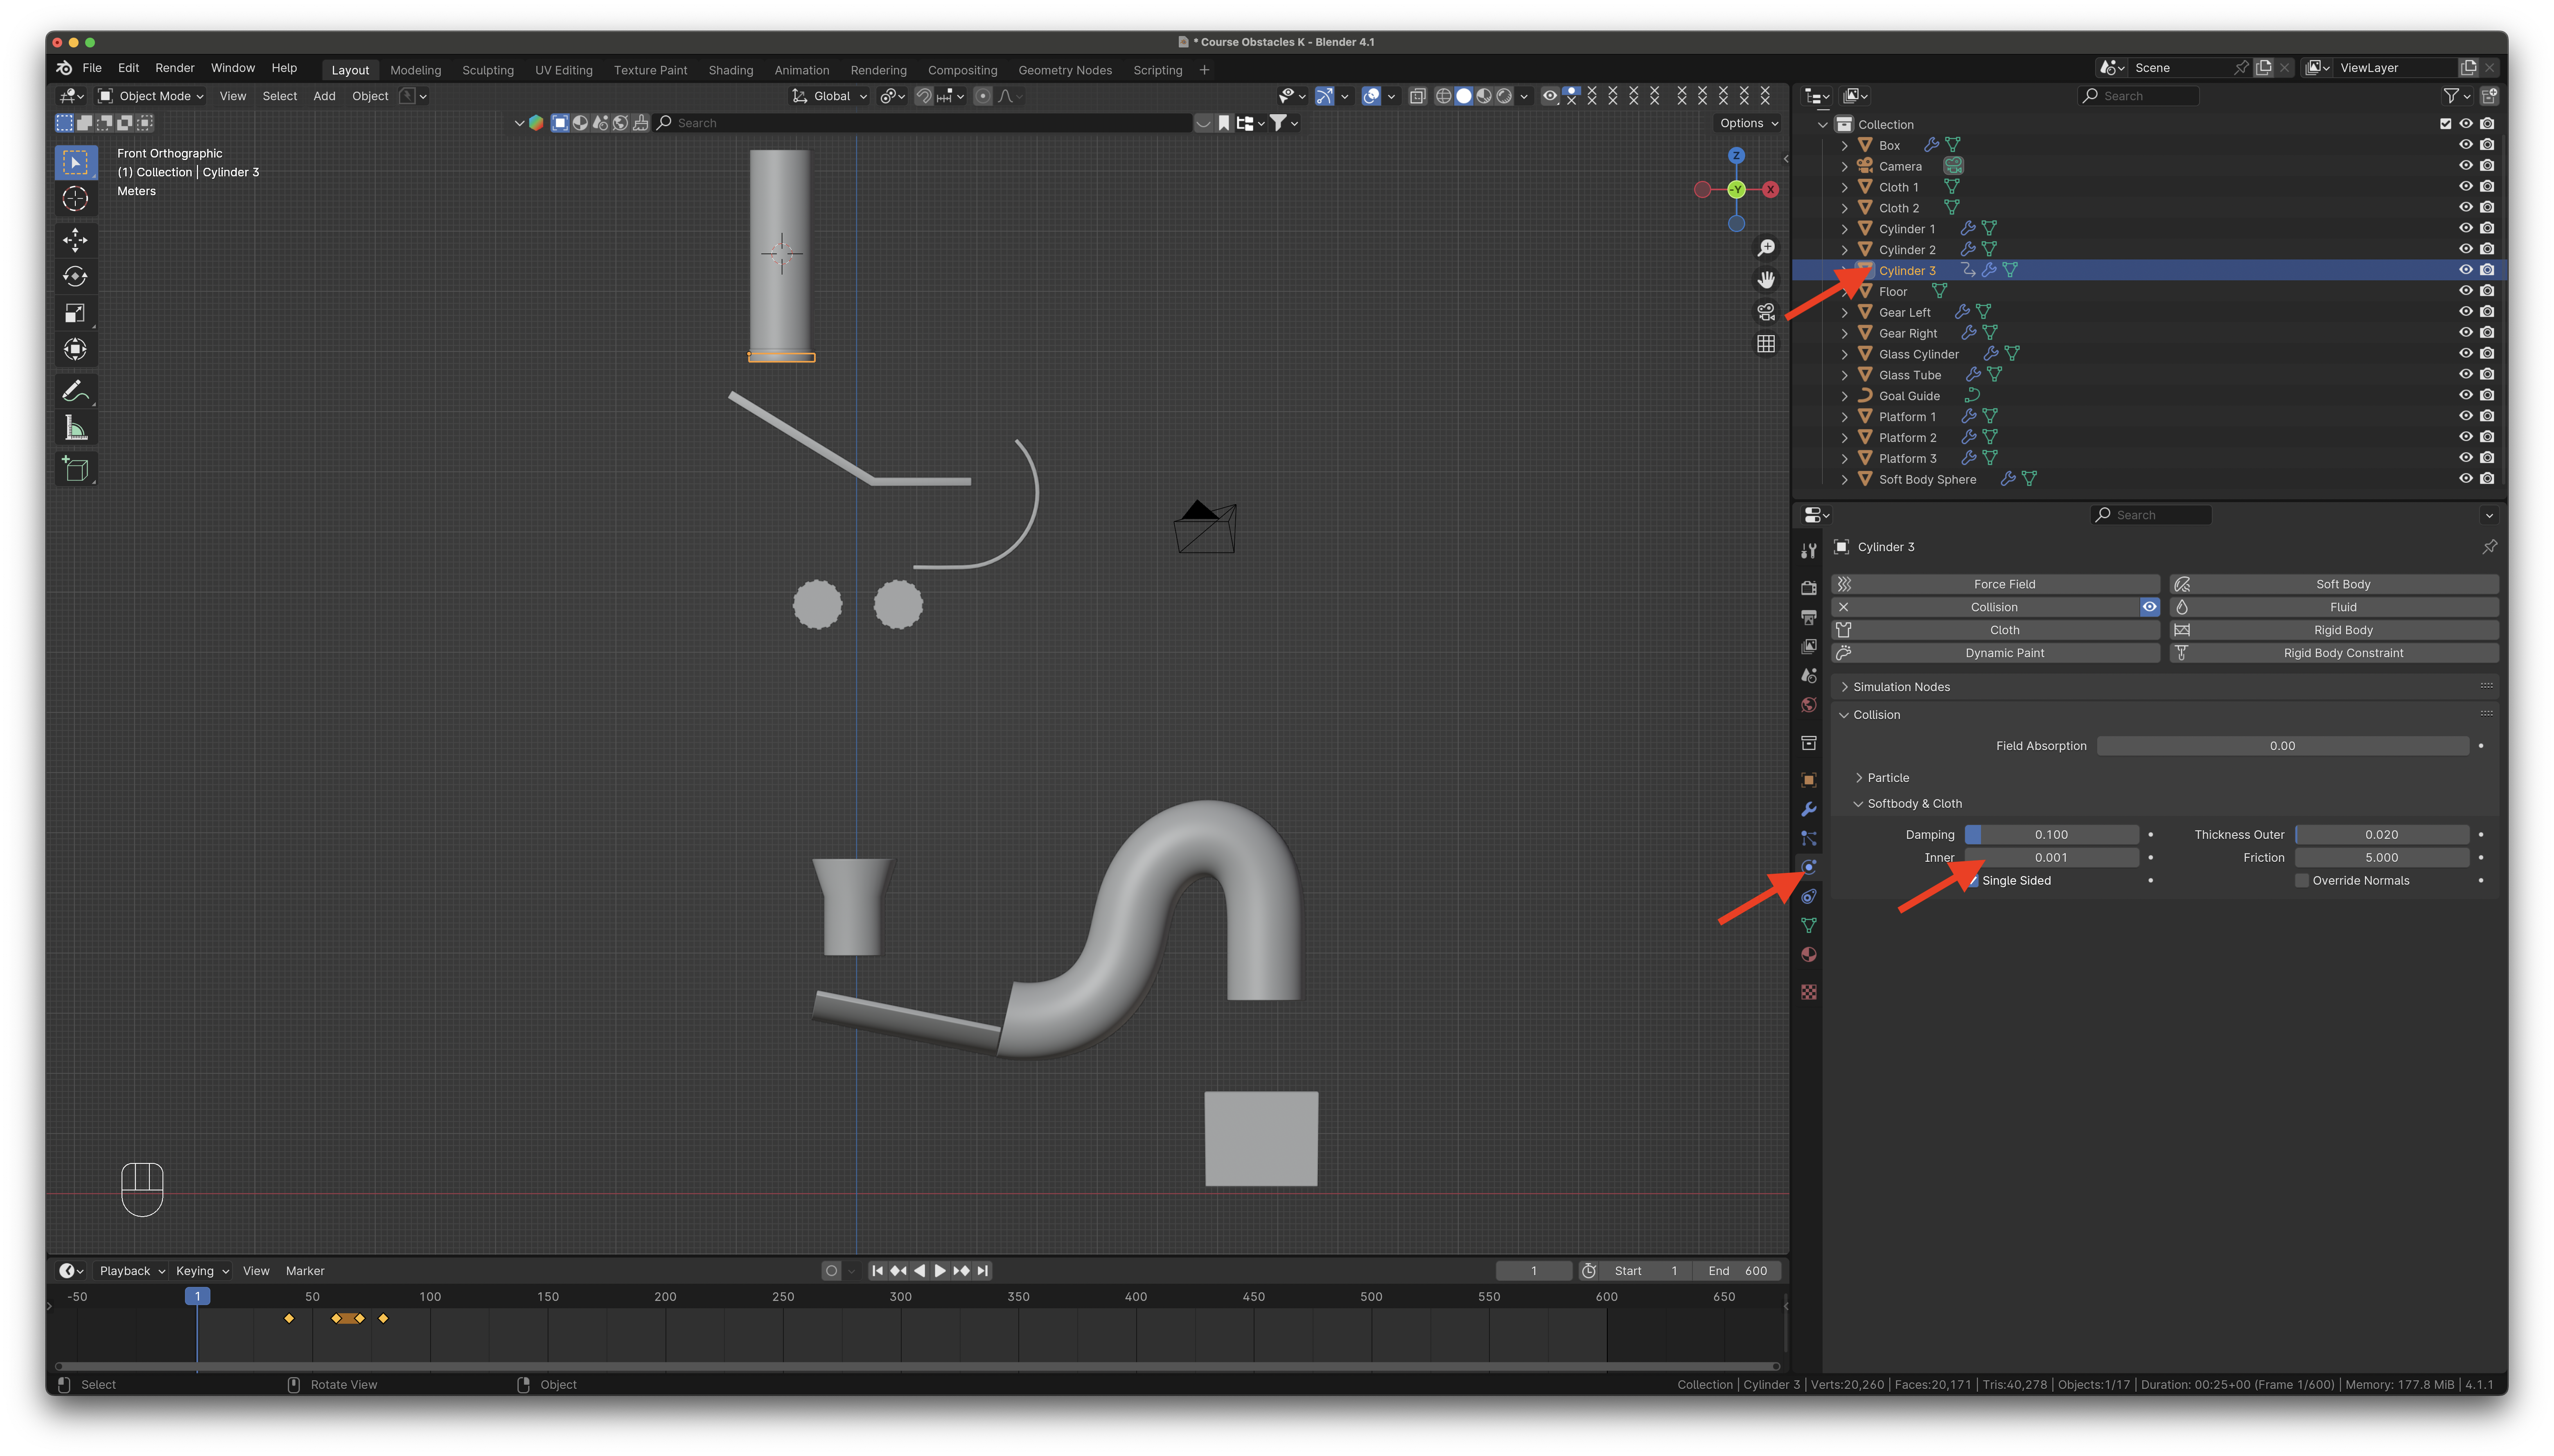The image size is (2554, 1456).
Task: Play the timeline animation
Action: (940, 1271)
